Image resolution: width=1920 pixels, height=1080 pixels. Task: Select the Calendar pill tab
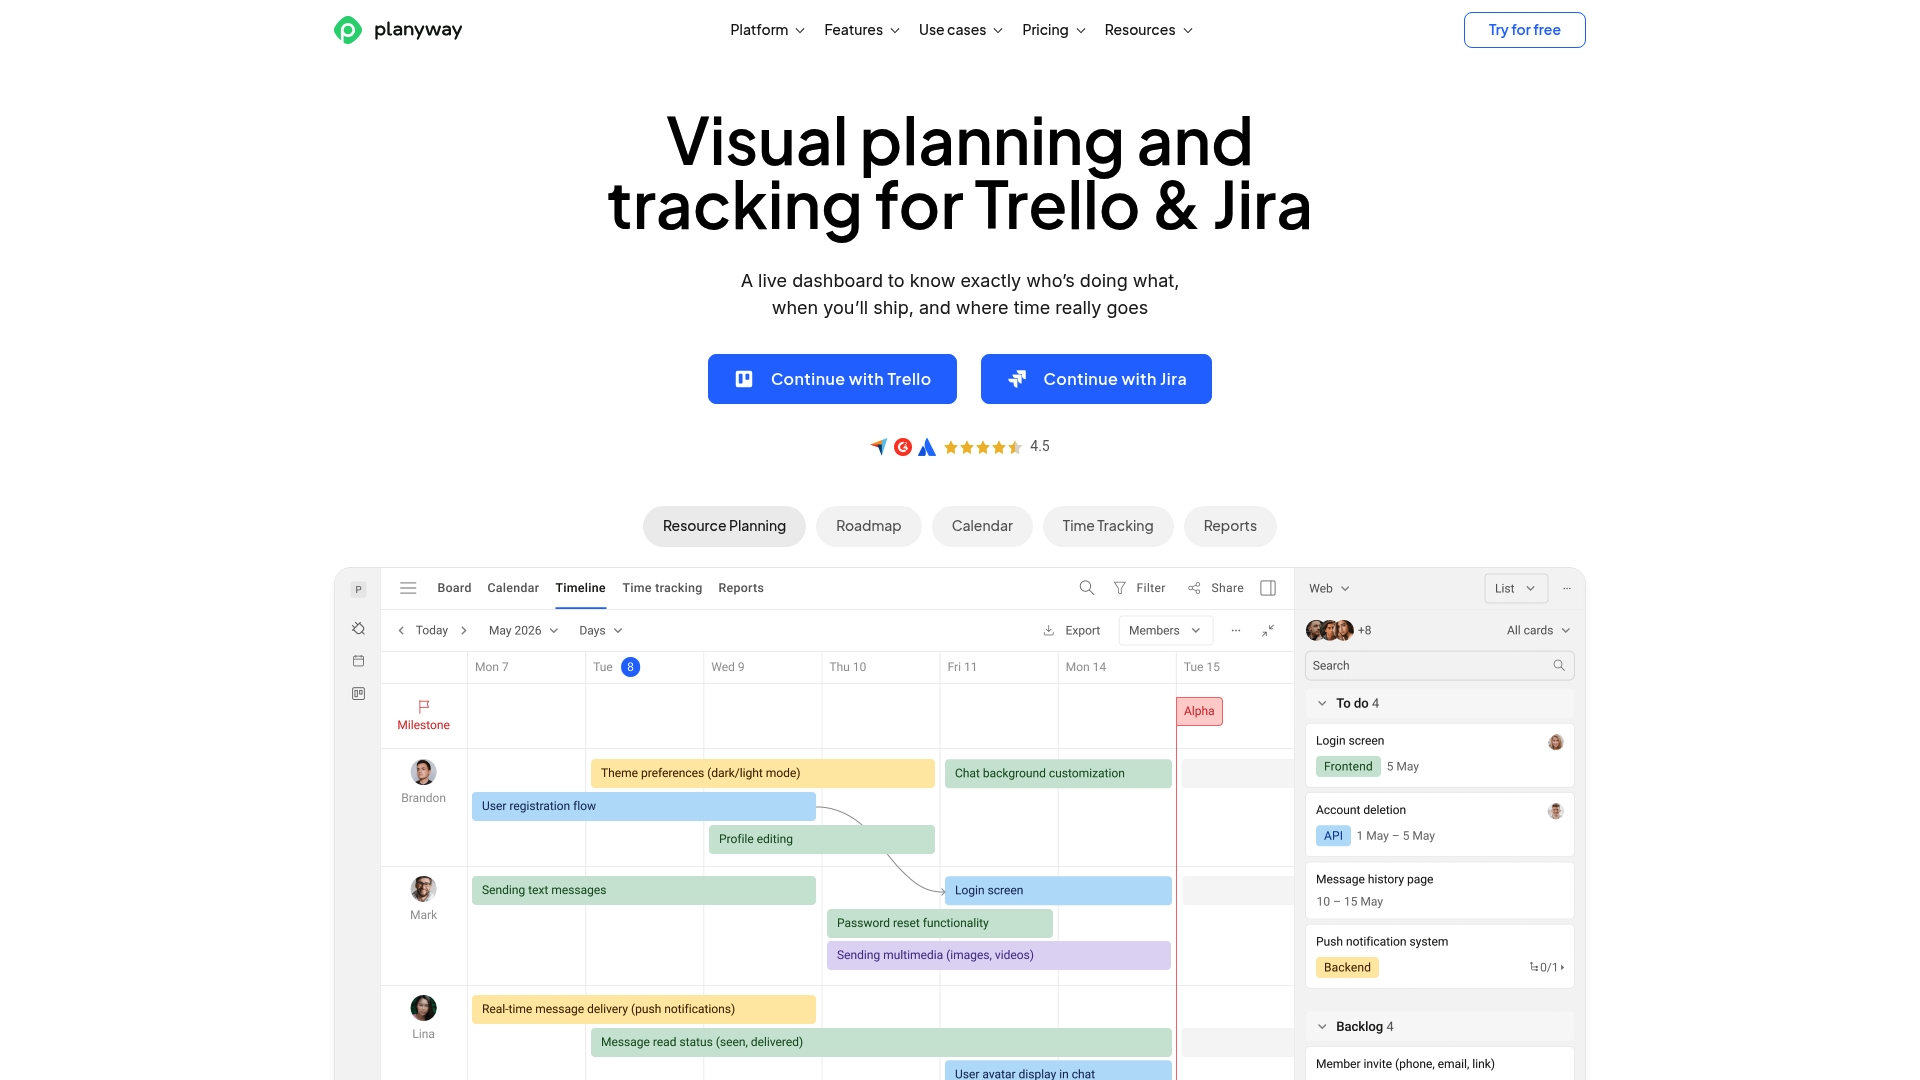982,527
